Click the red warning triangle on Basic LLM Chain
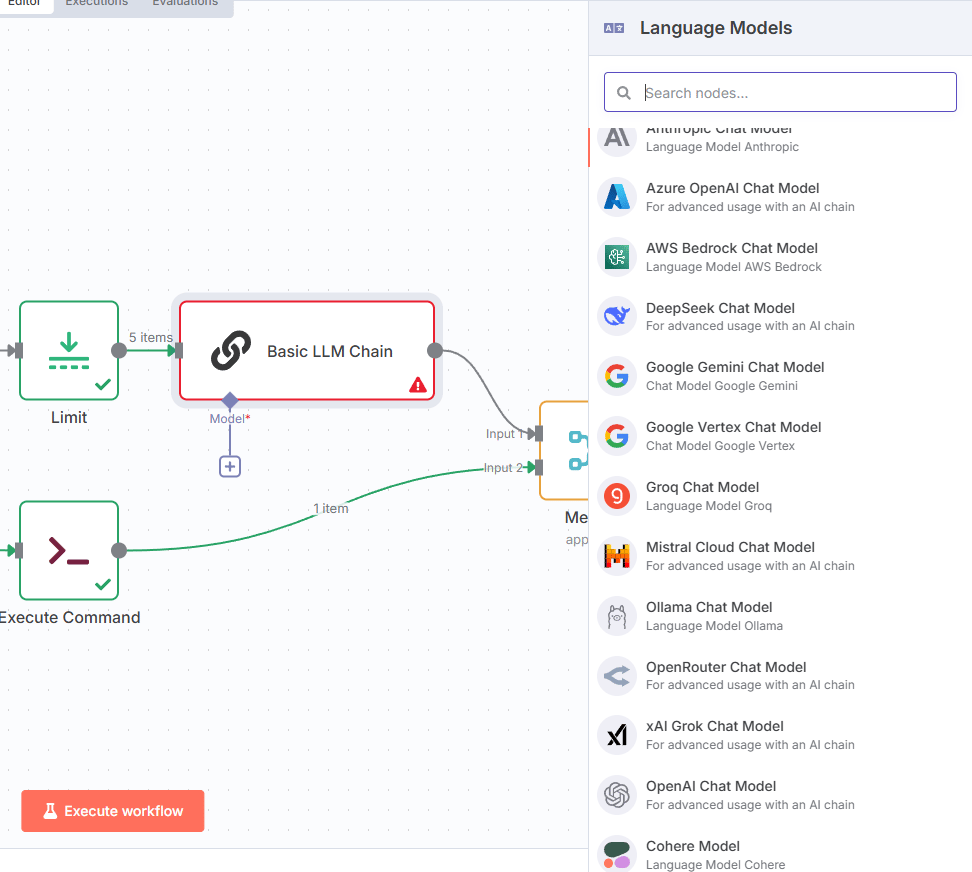The height and width of the screenshot is (872, 972). point(418,385)
